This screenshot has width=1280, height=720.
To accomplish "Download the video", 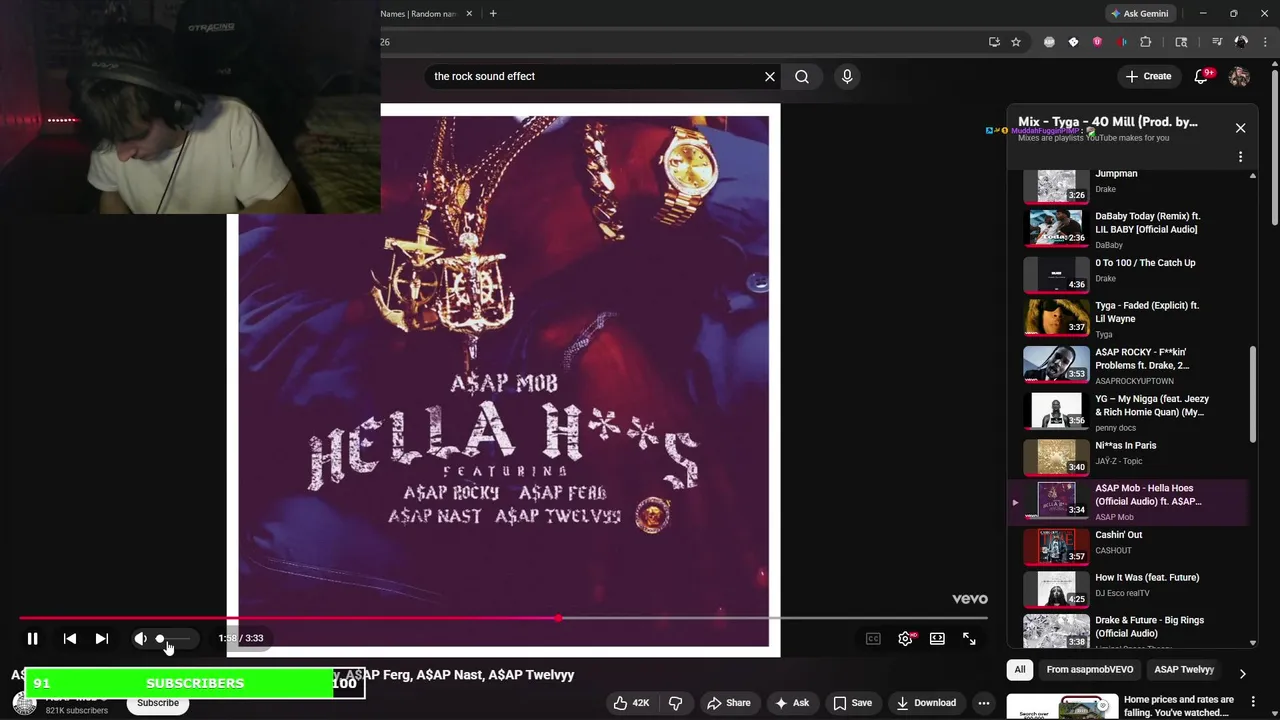I will (926, 703).
